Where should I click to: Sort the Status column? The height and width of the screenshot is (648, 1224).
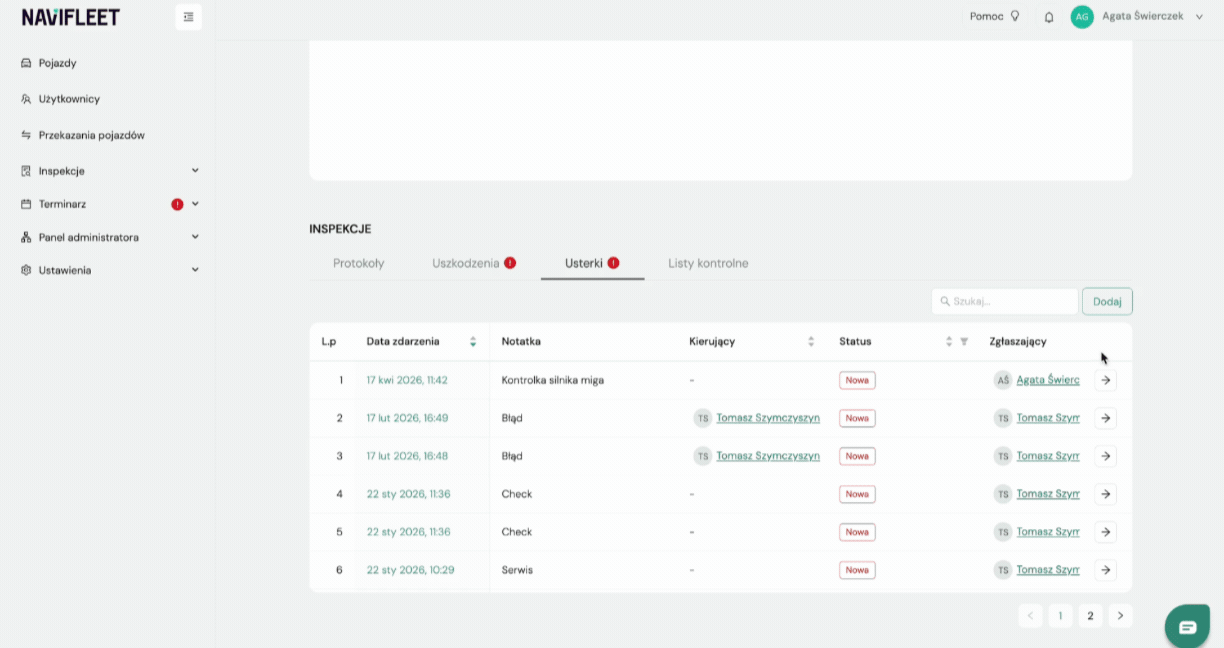pyautogui.click(x=949, y=341)
